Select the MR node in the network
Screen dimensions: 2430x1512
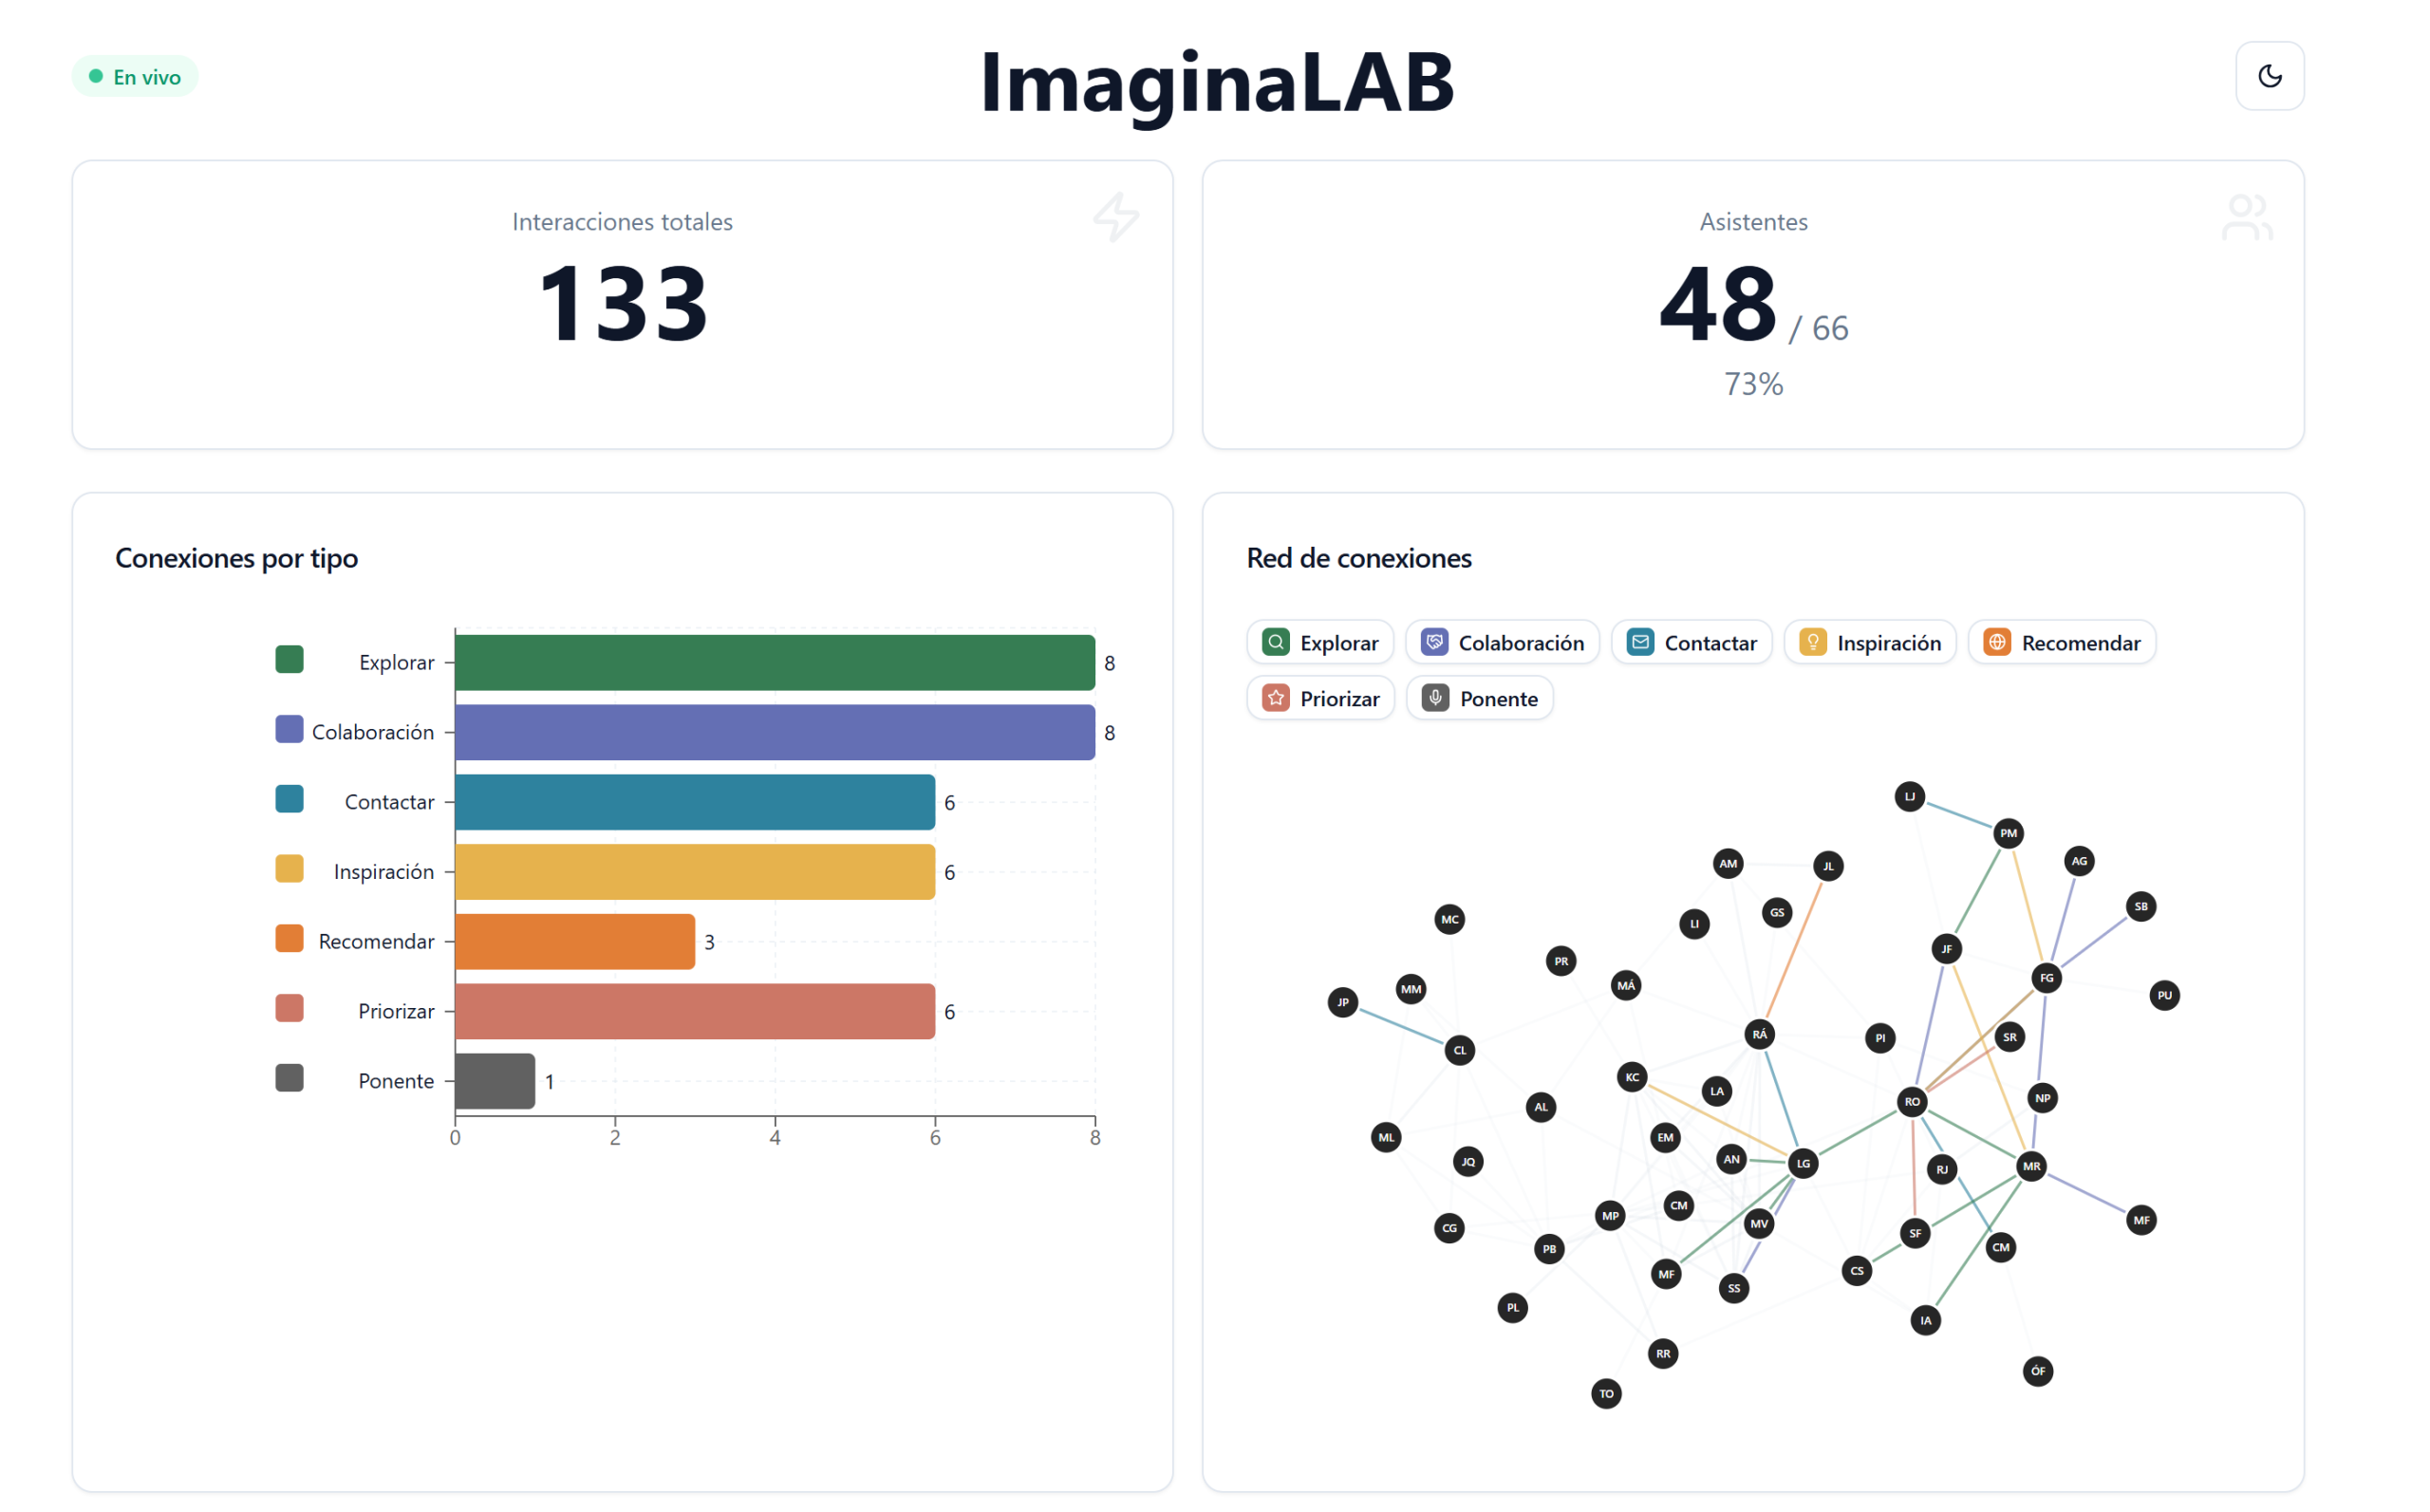click(2030, 1166)
